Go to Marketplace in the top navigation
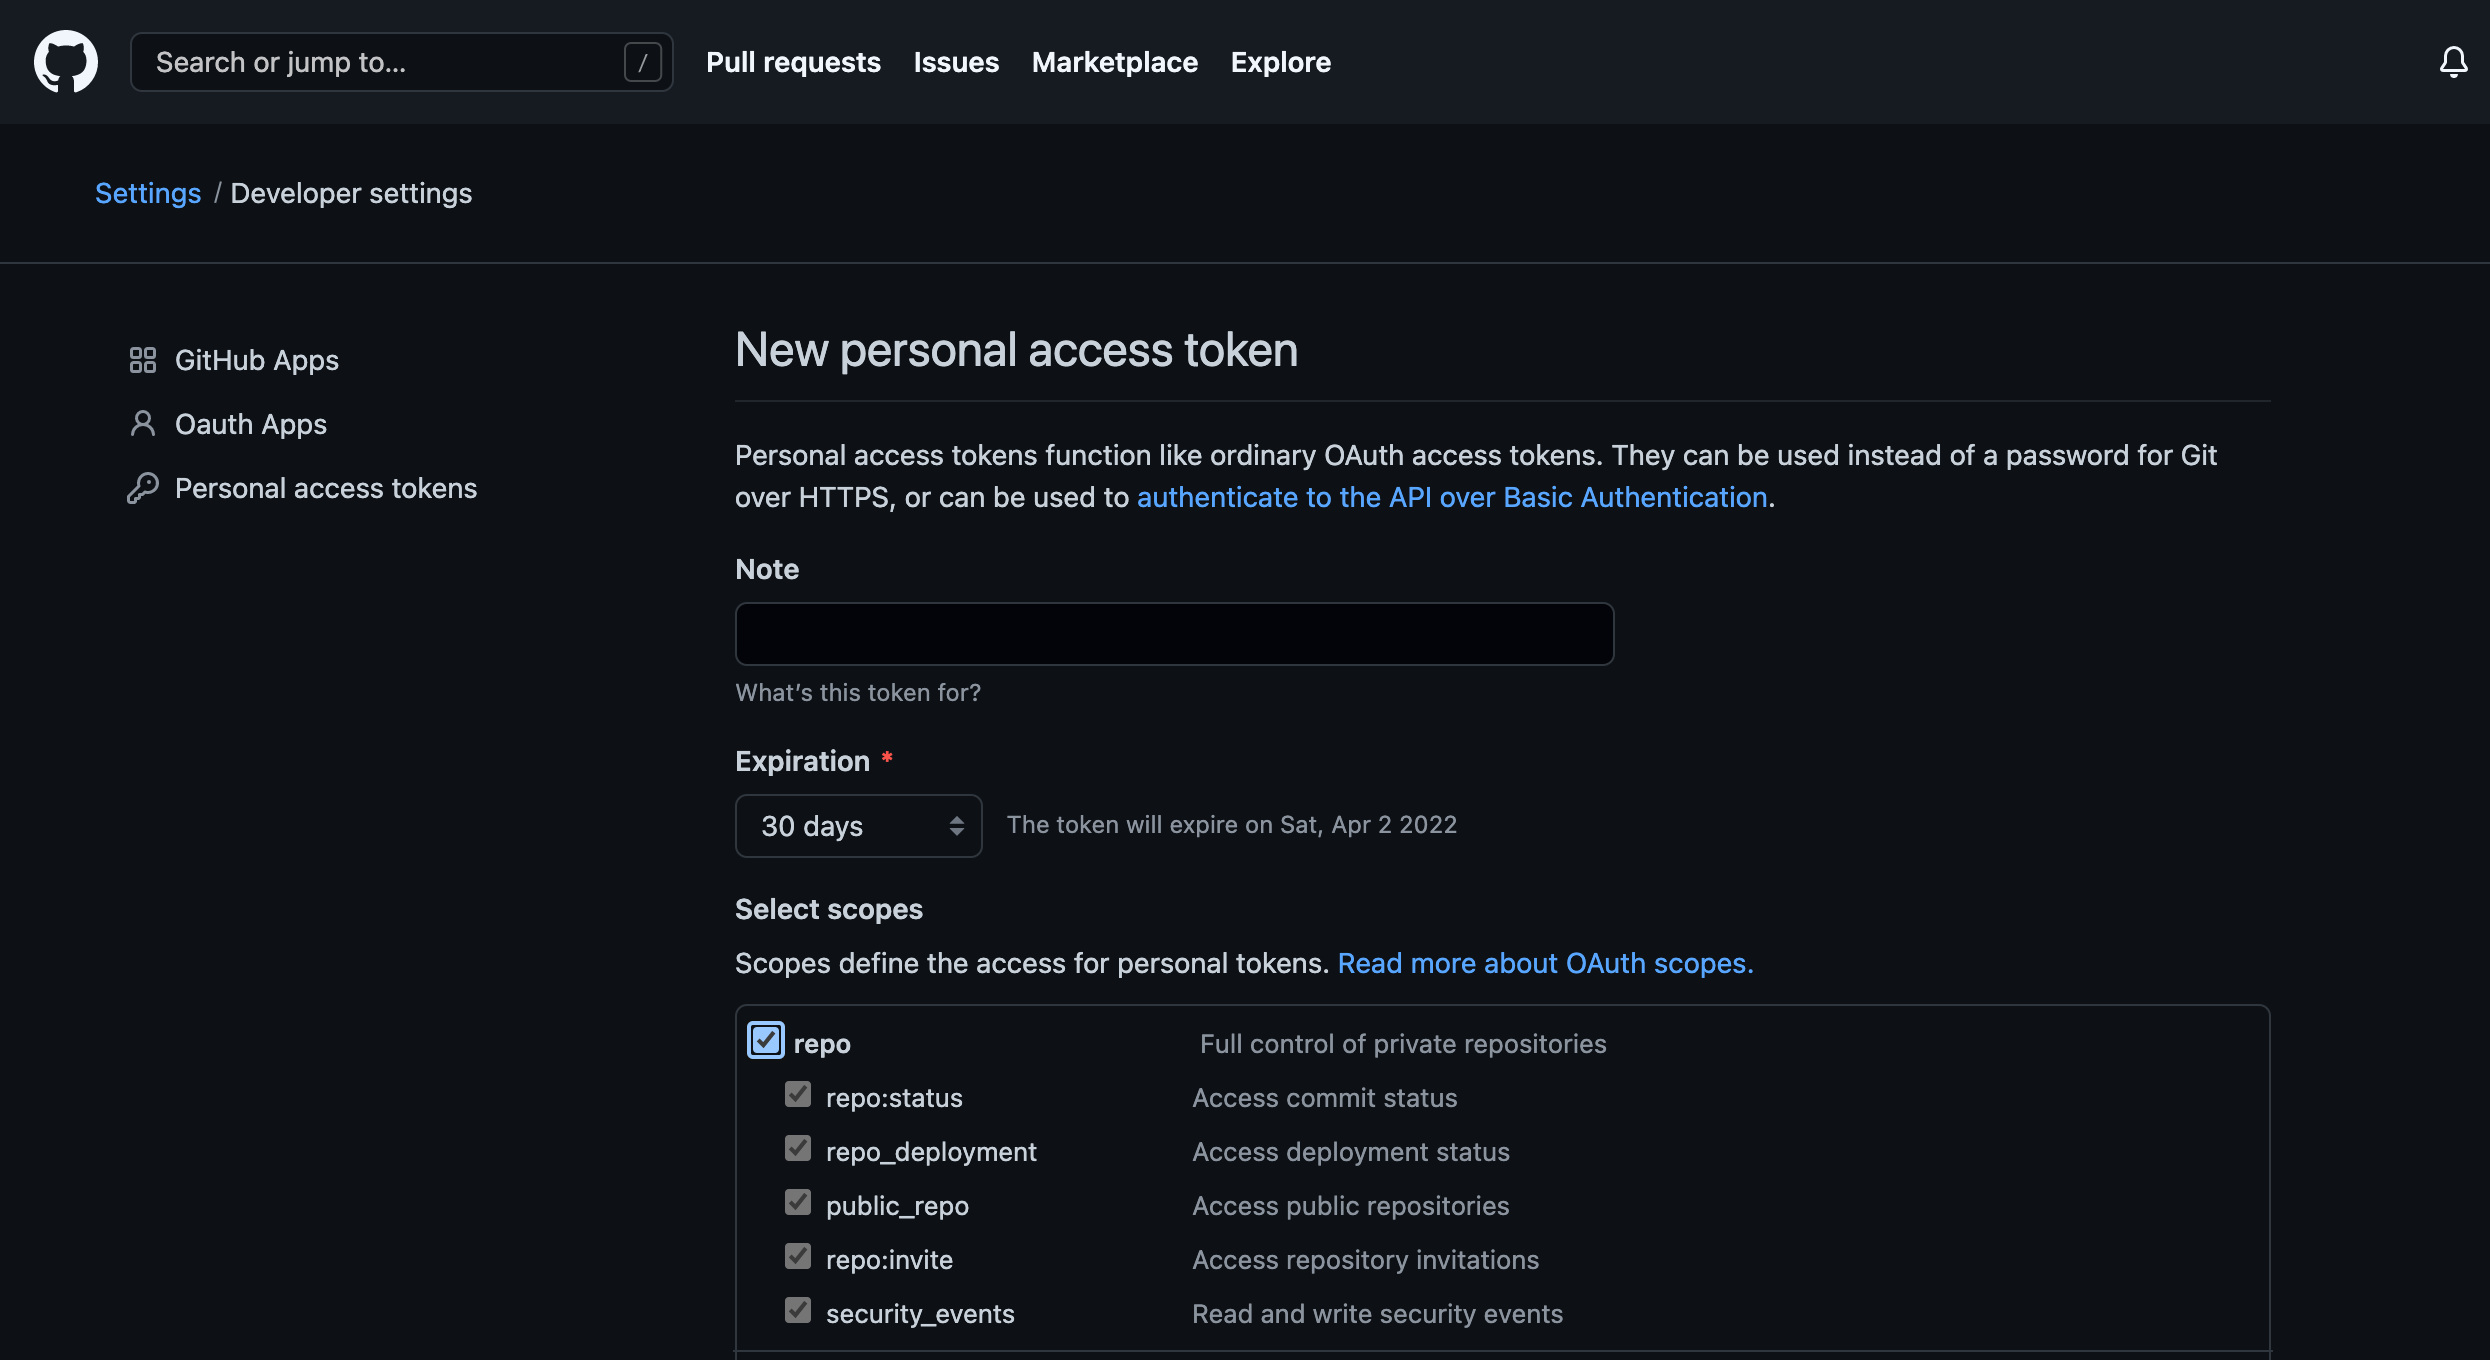This screenshot has height=1360, width=2490. (x=1114, y=62)
